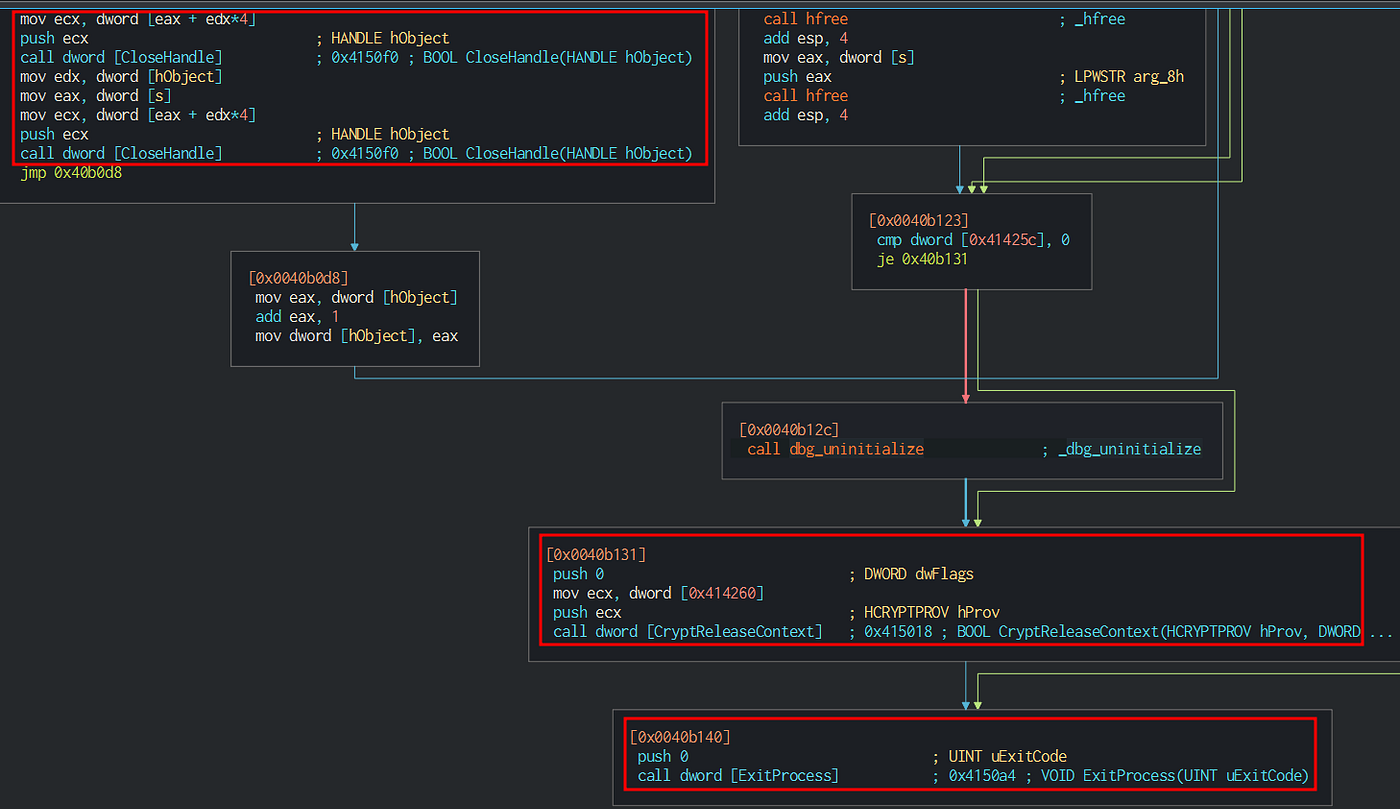Viewport: 1400px width, 809px height.
Task: Select block header address 0x0040b0d8
Action: click(298, 278)
